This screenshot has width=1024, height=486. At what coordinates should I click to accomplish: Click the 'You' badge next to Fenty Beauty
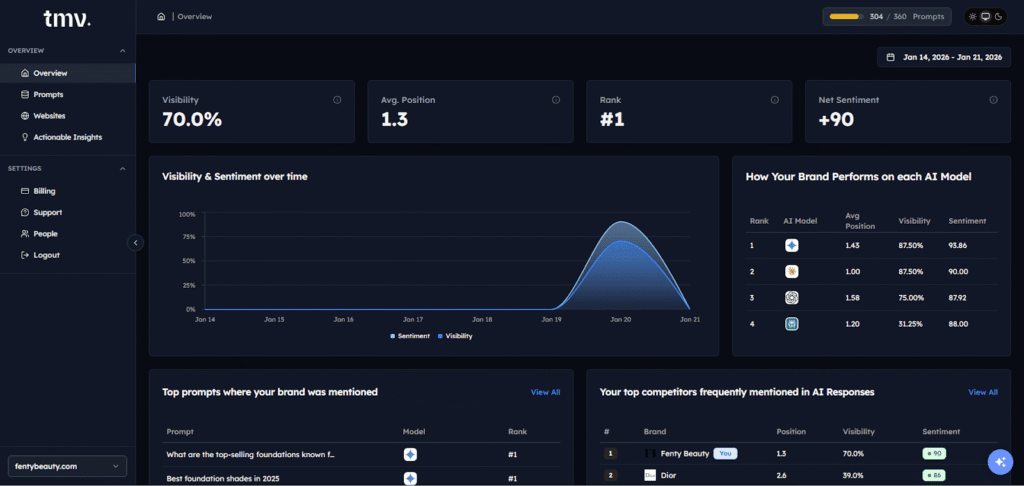tap(725, 453)
